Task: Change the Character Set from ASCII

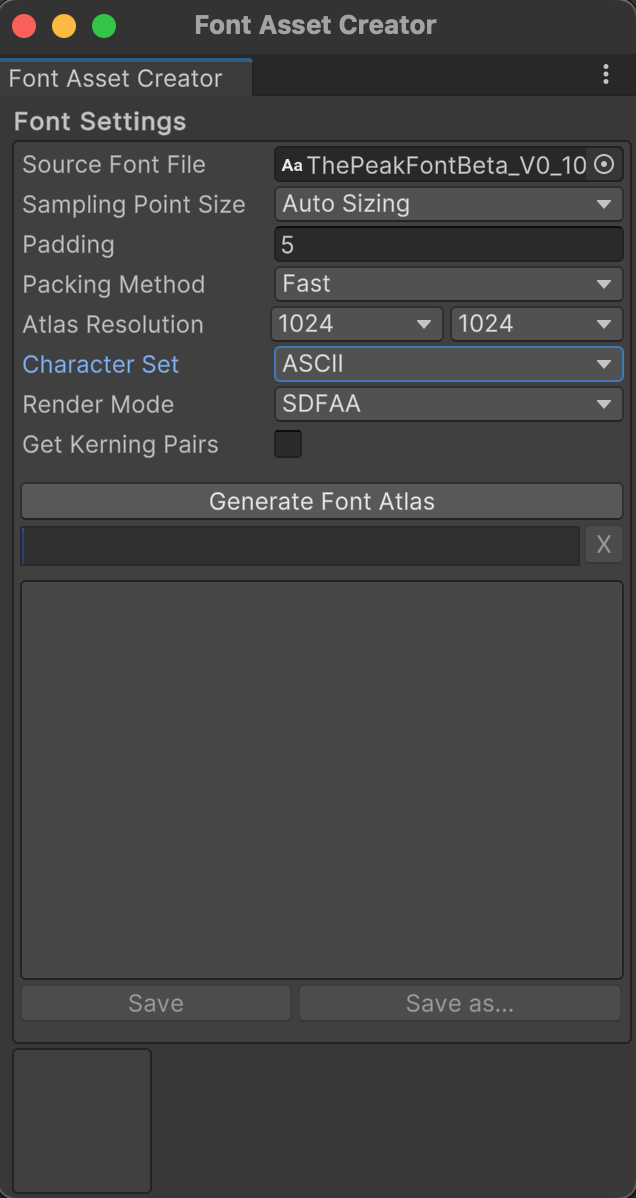Action: point(448,364)
